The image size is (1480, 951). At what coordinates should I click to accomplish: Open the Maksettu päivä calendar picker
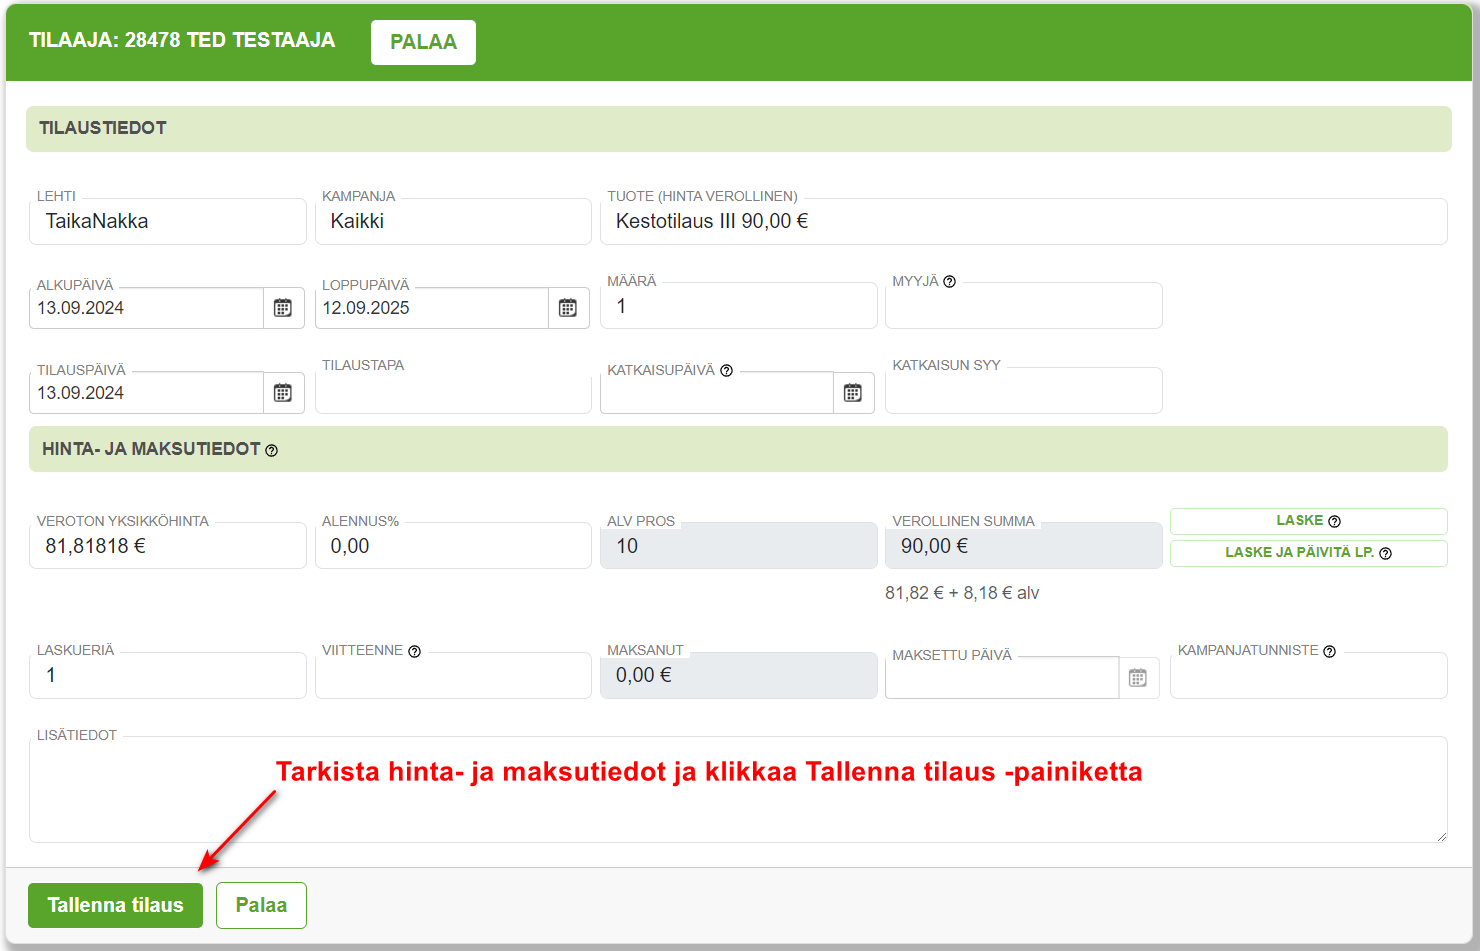tap(1138, 678)
